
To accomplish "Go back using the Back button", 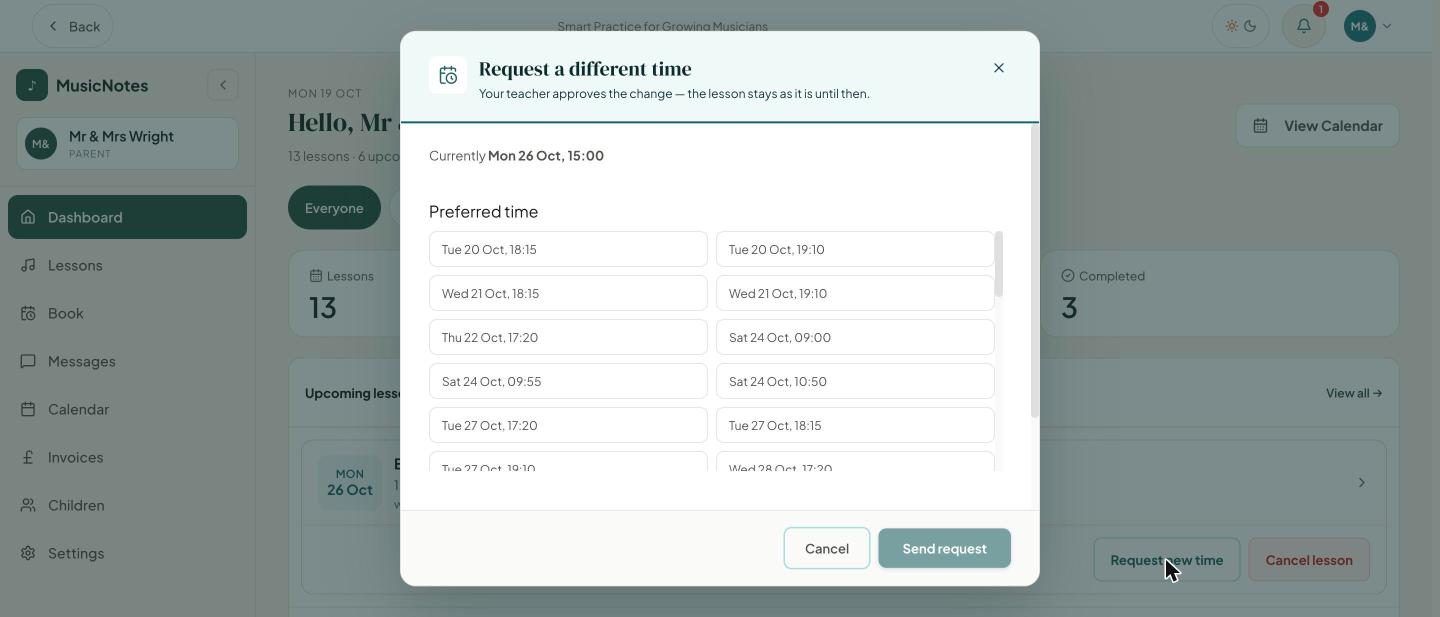I will tap(73, 26).
